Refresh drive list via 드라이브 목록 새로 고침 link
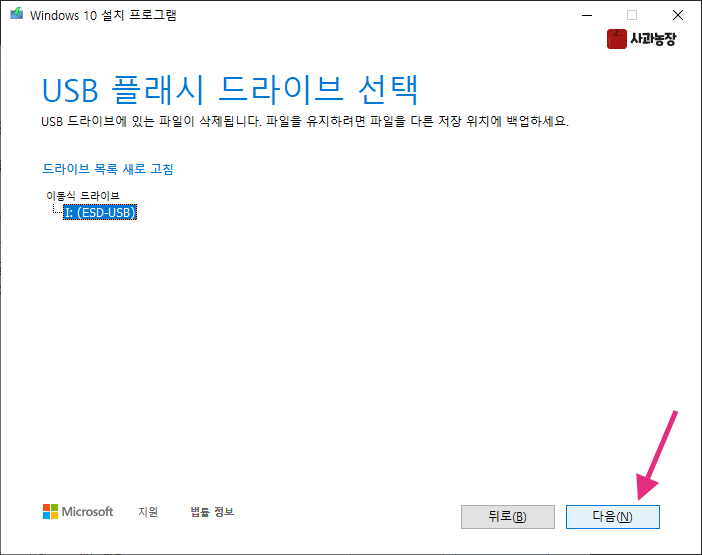The height and width of the screenshot is (555, 702). [107, 169]
